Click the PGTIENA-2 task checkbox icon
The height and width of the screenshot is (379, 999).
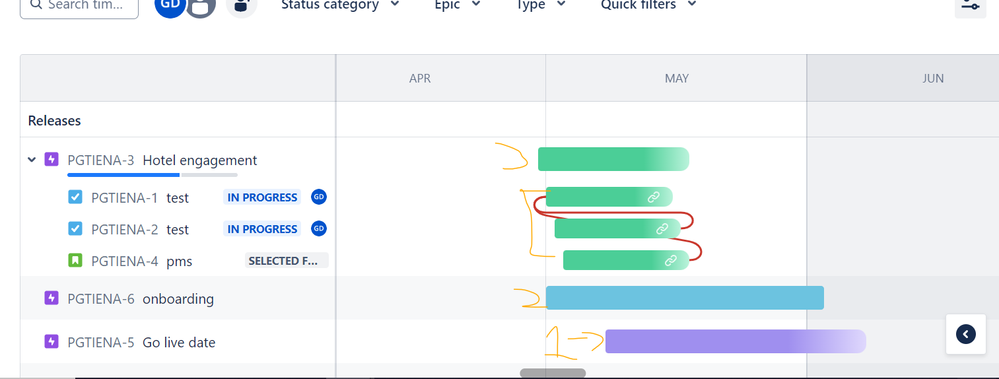[x=75, y=228]
